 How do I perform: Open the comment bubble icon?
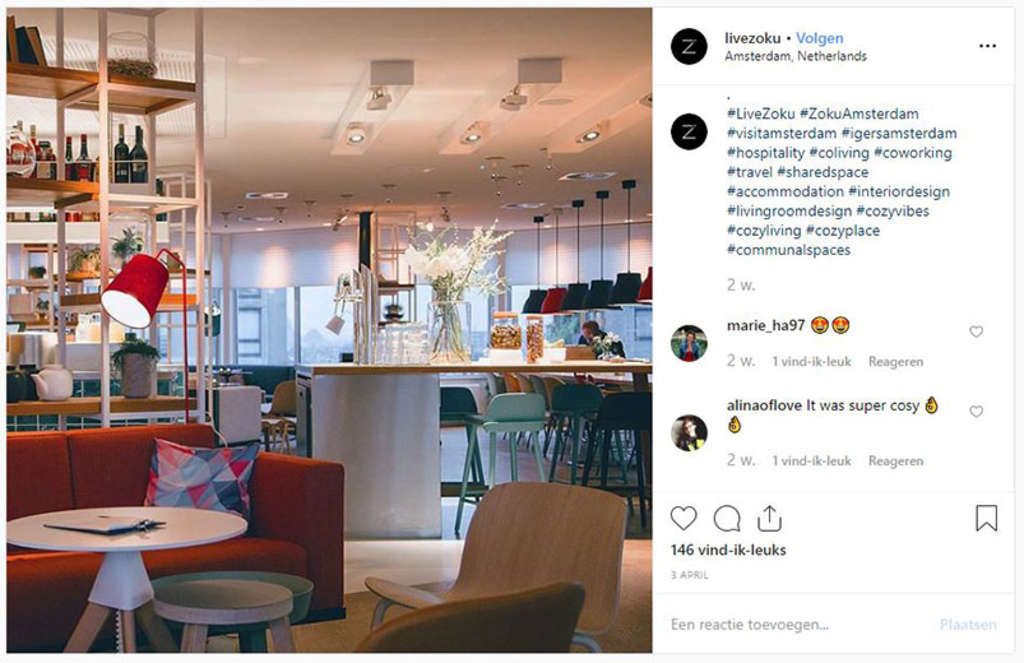click(x=727, y=519)
